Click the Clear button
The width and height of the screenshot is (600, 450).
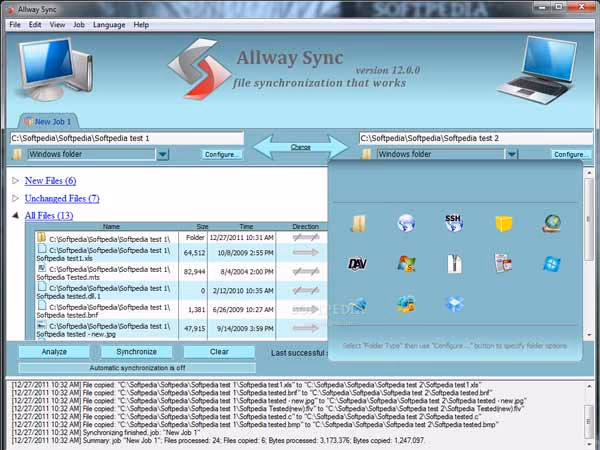point(219,352)
